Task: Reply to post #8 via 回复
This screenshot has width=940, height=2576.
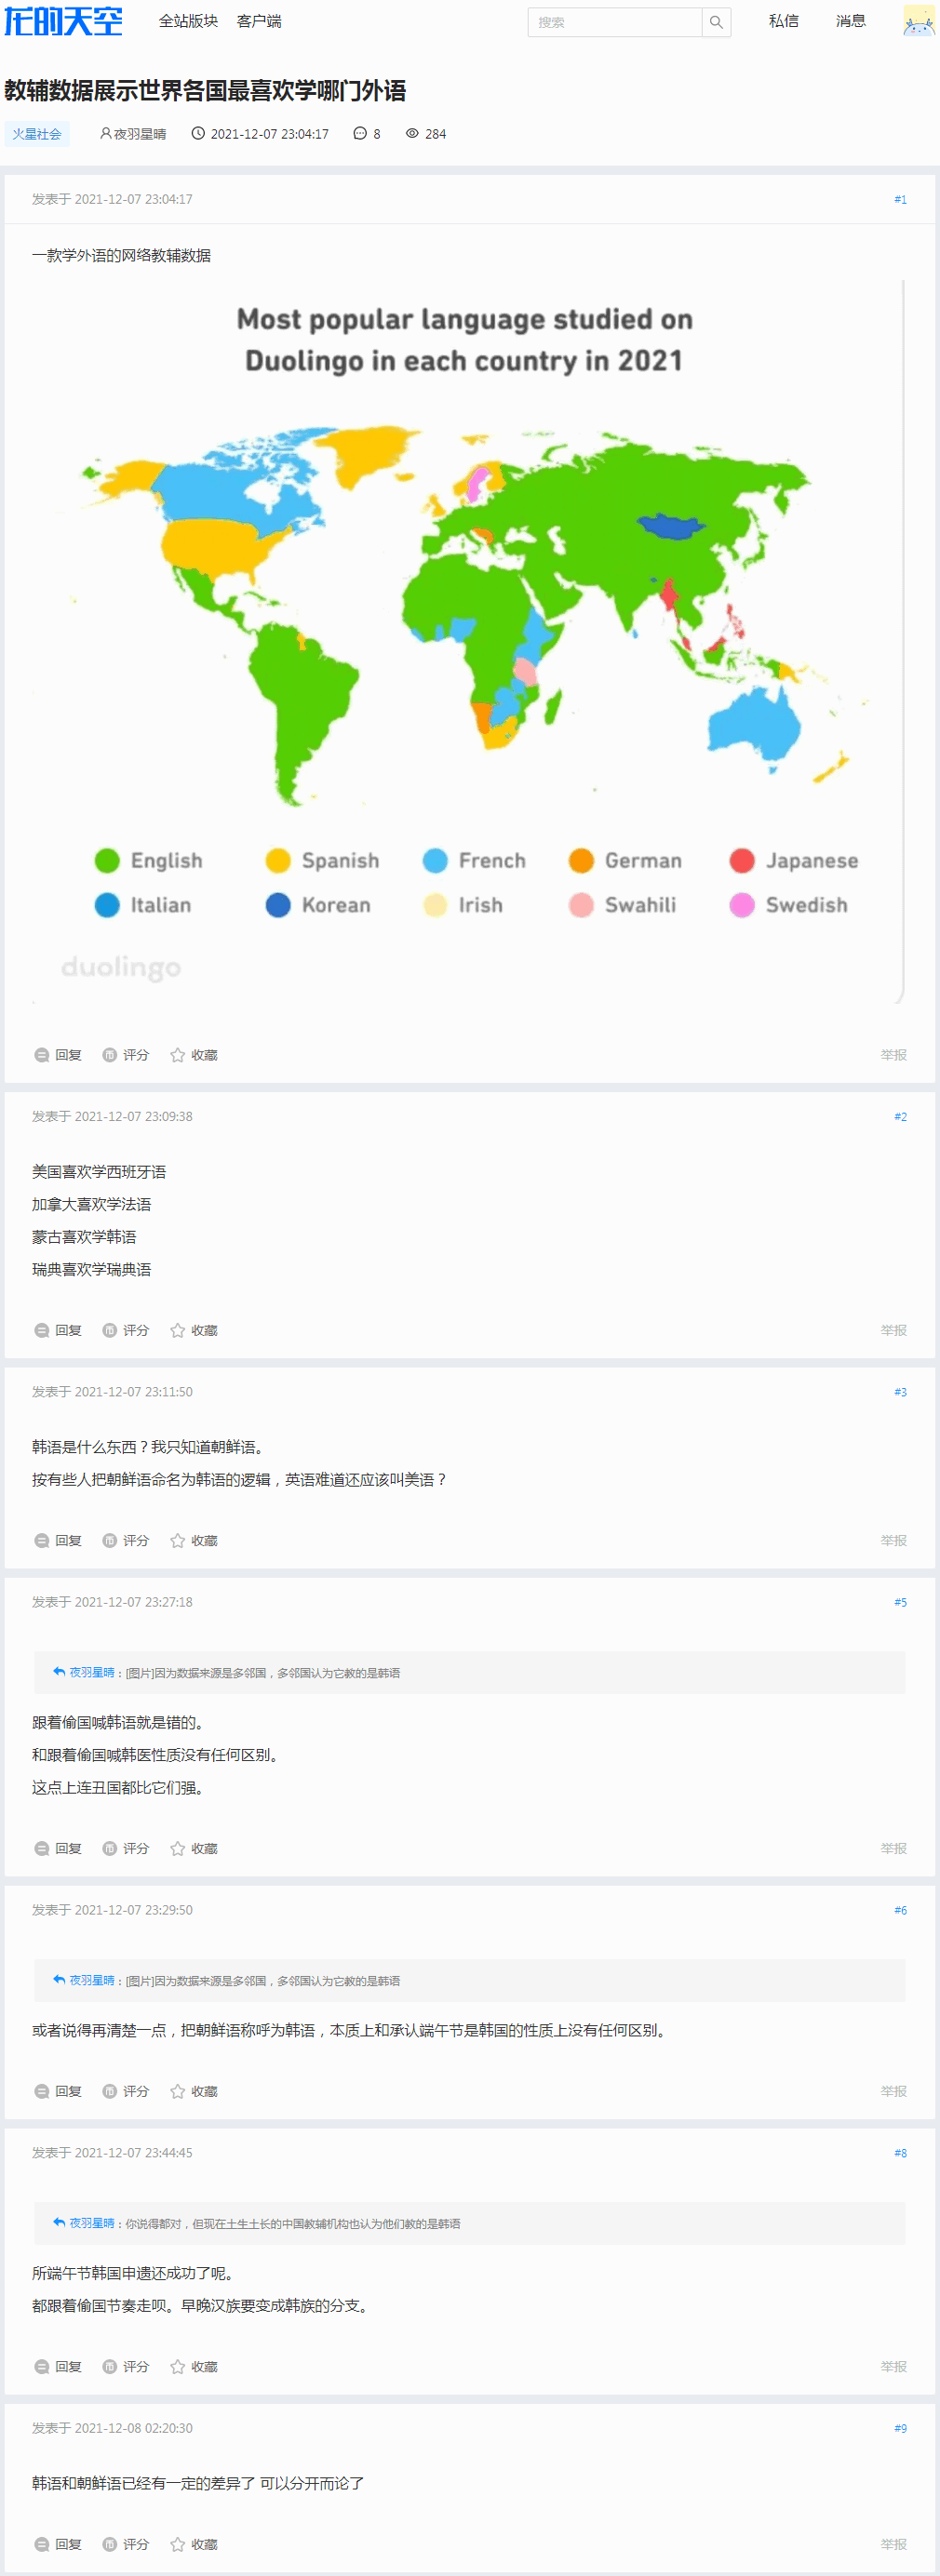Action: 58,2366
